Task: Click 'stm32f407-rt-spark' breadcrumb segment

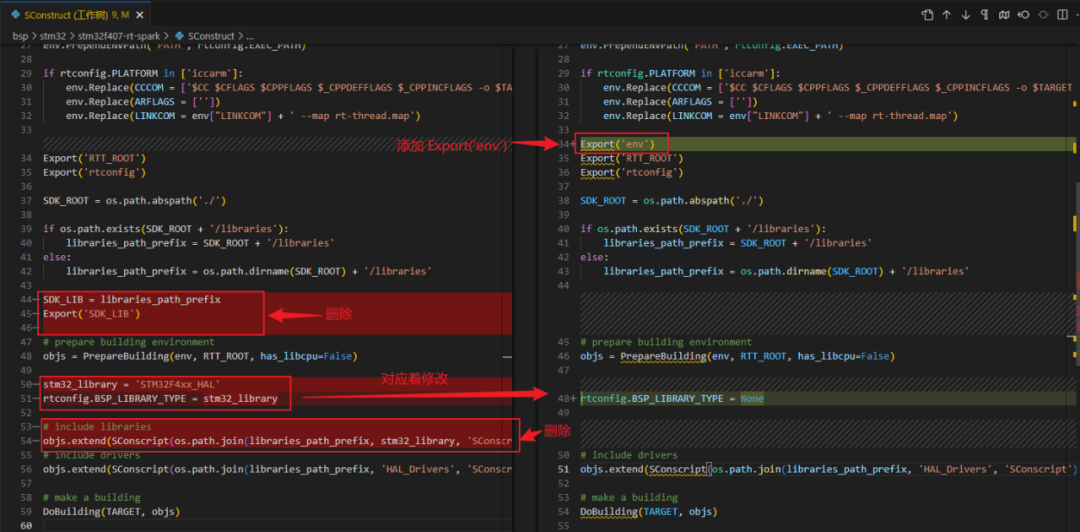Action: 118,35
